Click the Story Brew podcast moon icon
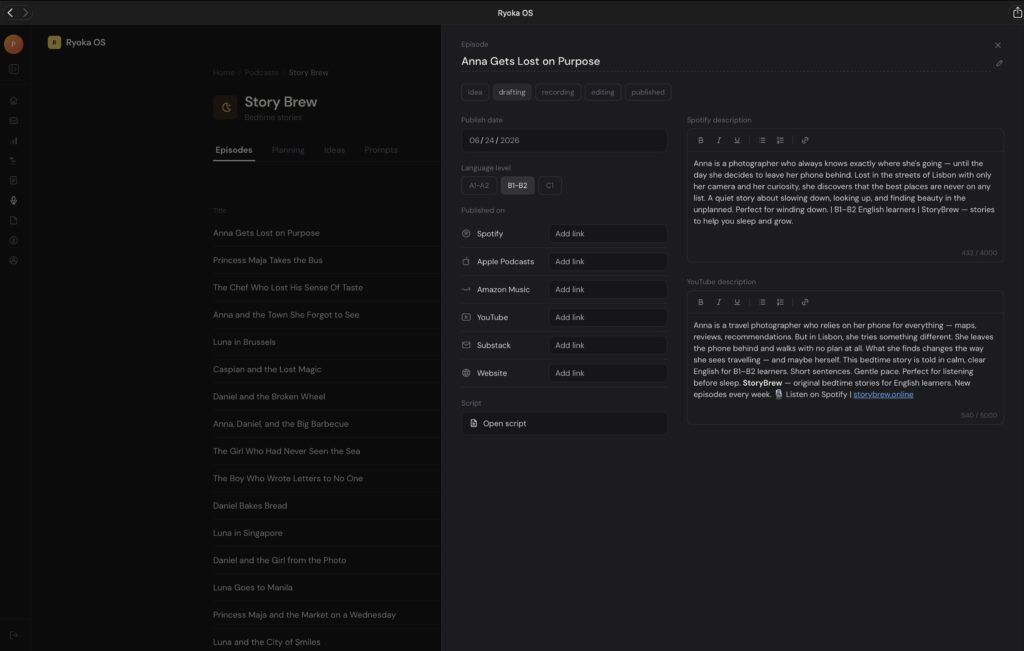The height and width of the screenshot is (651, 1024). [x=225, y=108]
